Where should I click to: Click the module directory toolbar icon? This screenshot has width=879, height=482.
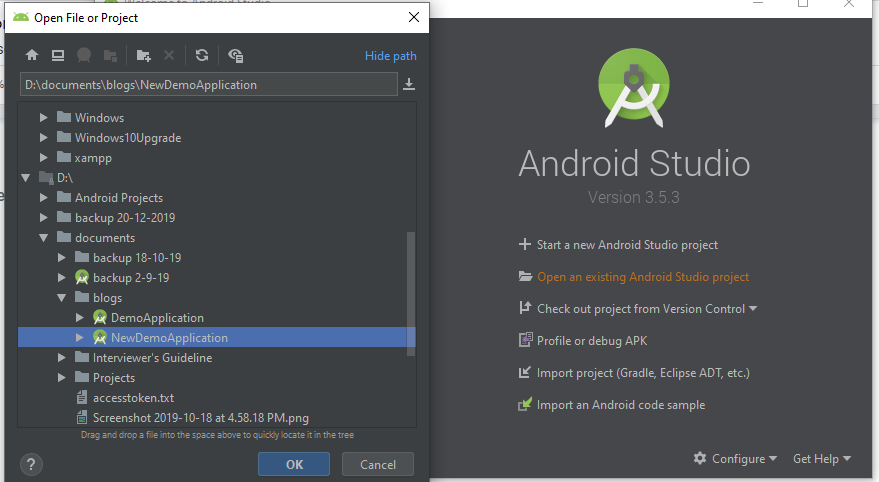coord(110,55)
